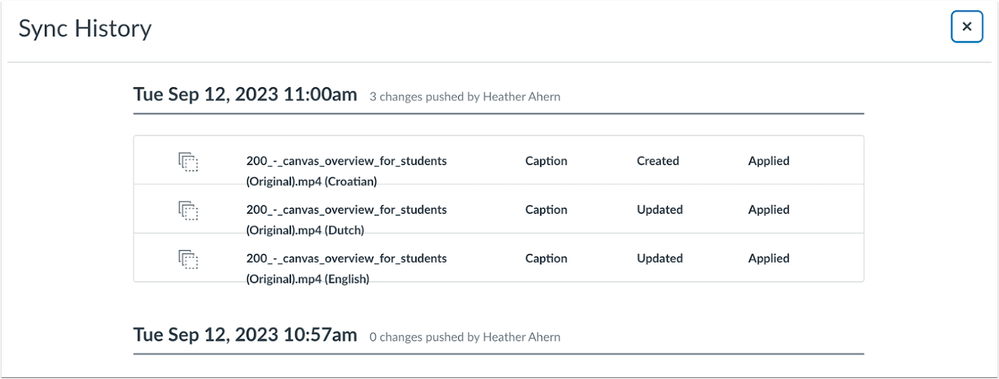999x379 pixels.
Task: Select the English caption file name
Action: [347, 269]
